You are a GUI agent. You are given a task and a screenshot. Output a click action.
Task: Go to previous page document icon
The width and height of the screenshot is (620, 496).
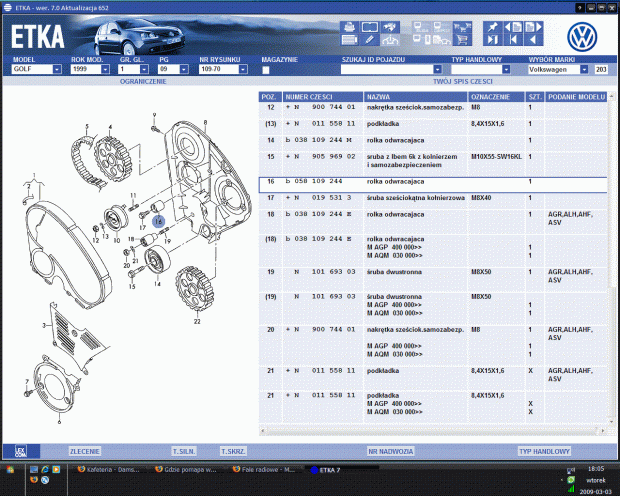513,27
